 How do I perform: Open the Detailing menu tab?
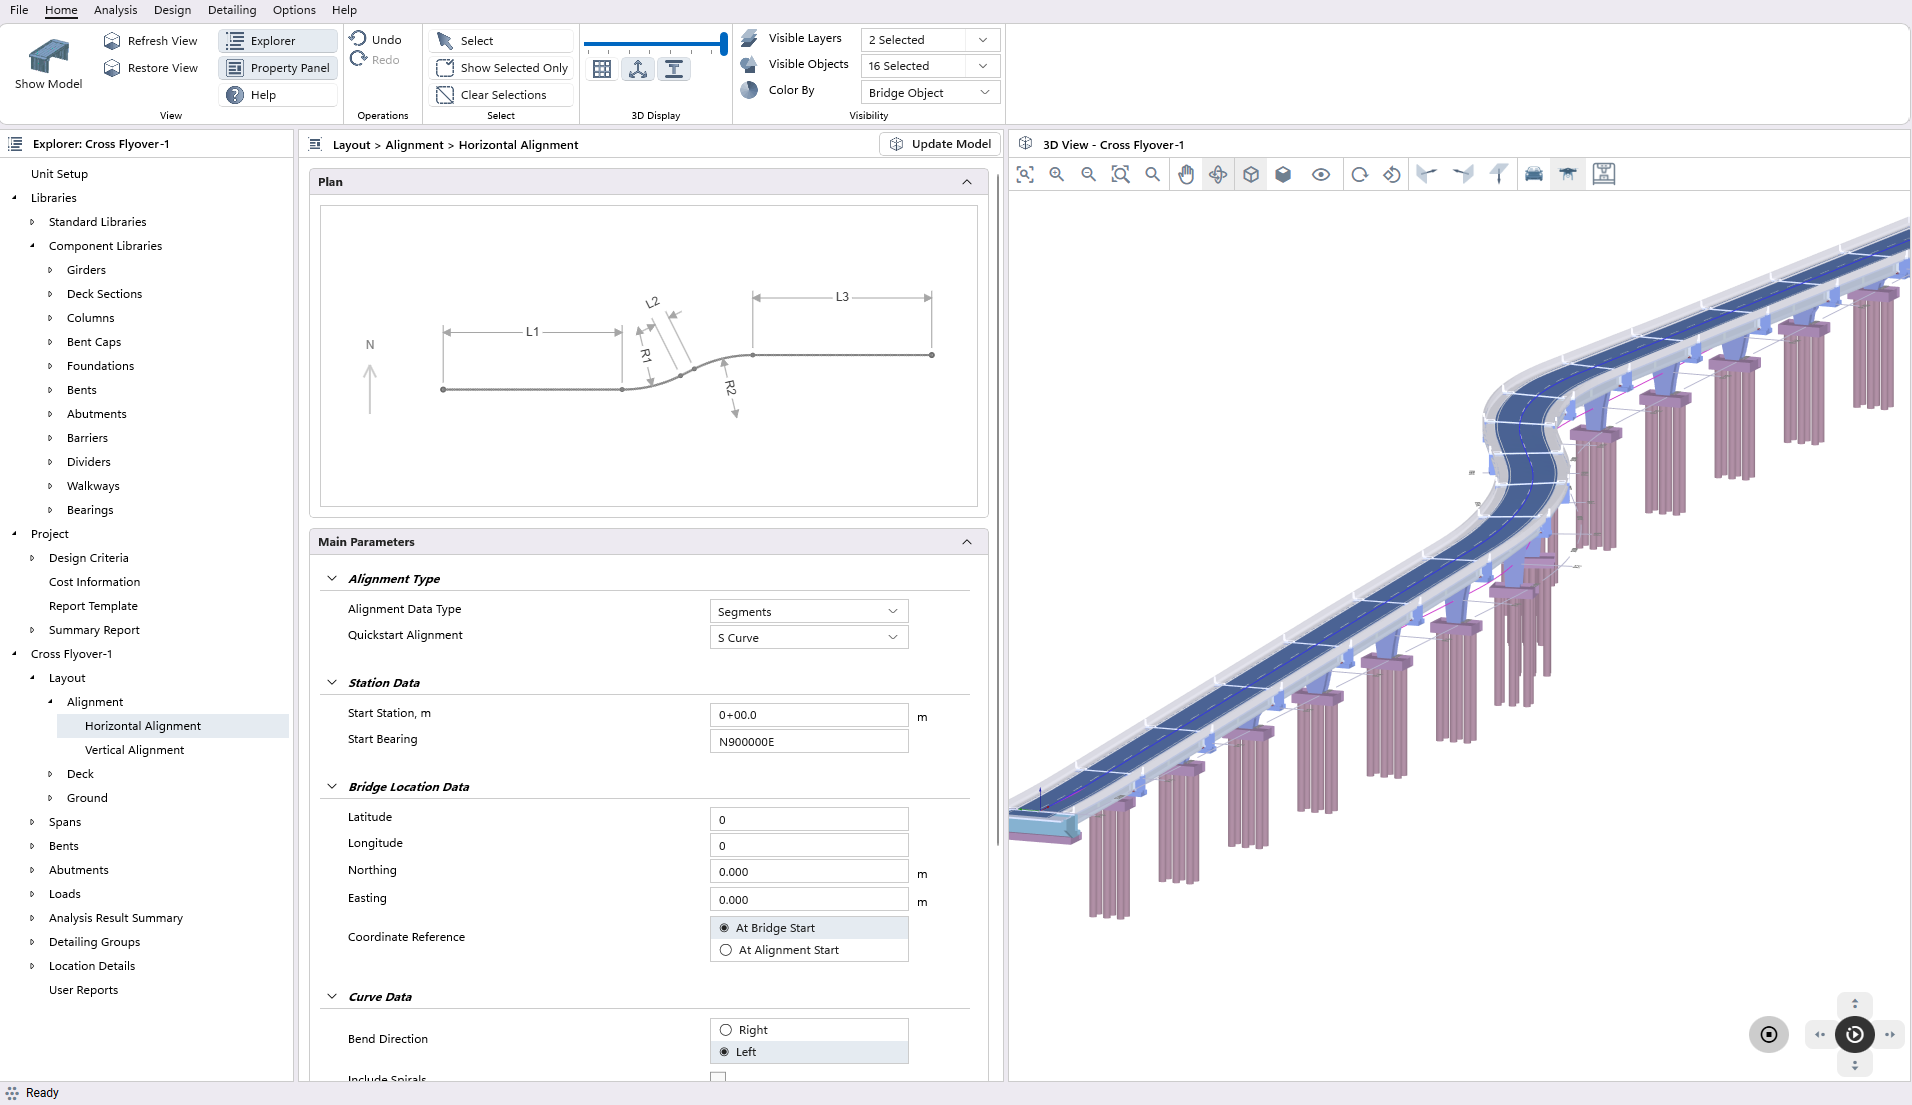coord(232,10)
